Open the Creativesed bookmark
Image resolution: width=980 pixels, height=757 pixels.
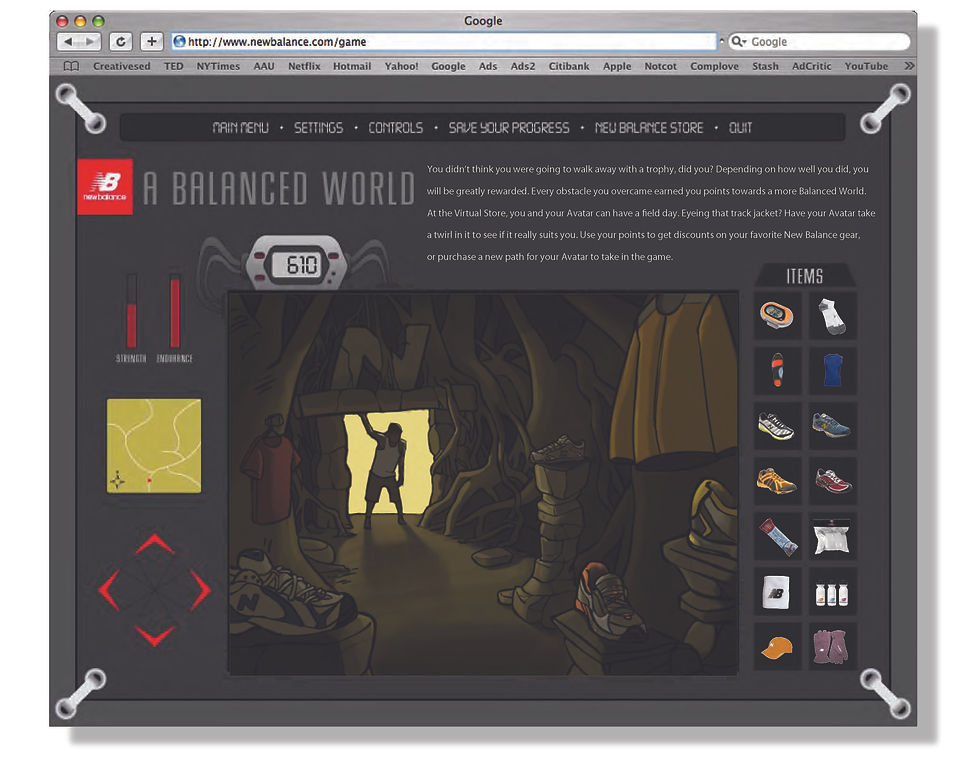pyautogui.click(x=122, y=66)
